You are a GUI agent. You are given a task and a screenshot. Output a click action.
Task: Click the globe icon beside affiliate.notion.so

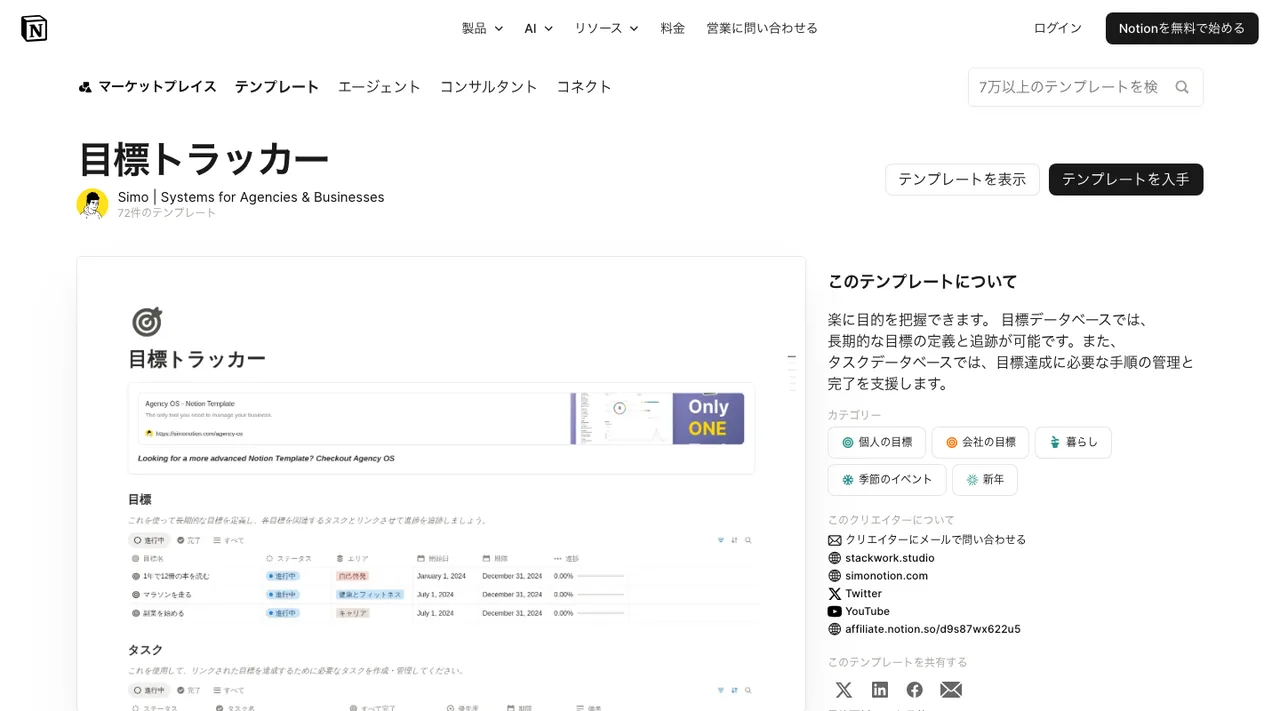click(835, 629)
